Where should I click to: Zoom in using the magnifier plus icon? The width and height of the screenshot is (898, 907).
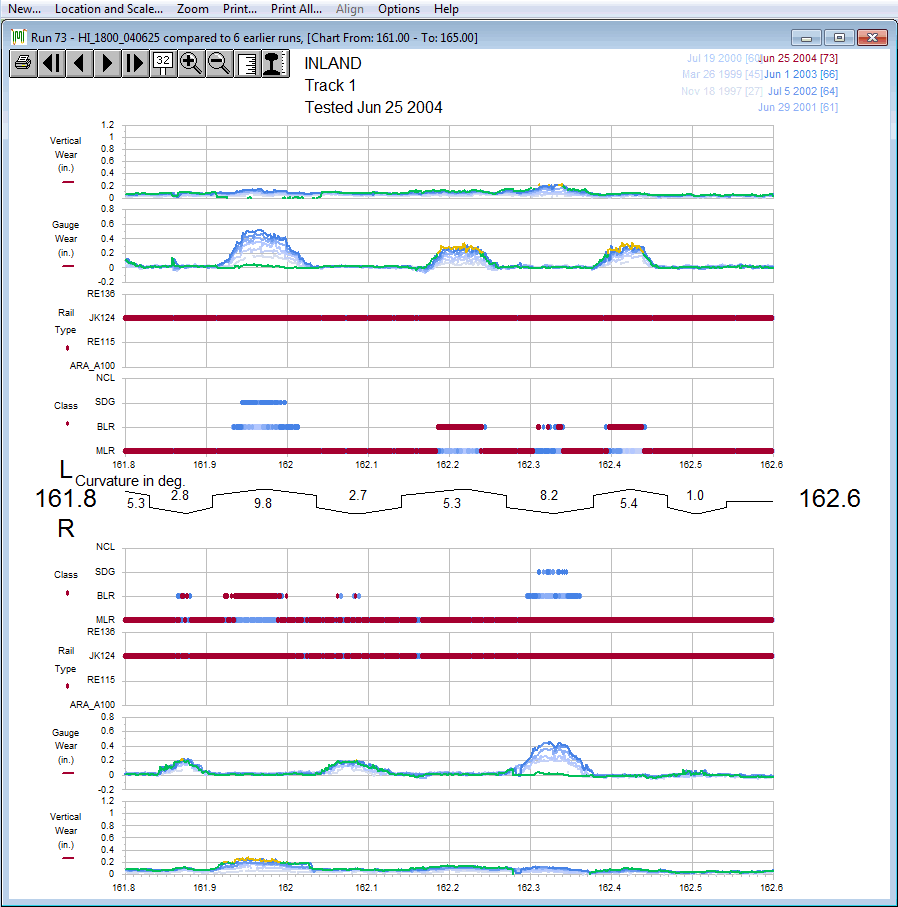click(x=191, y=63)
